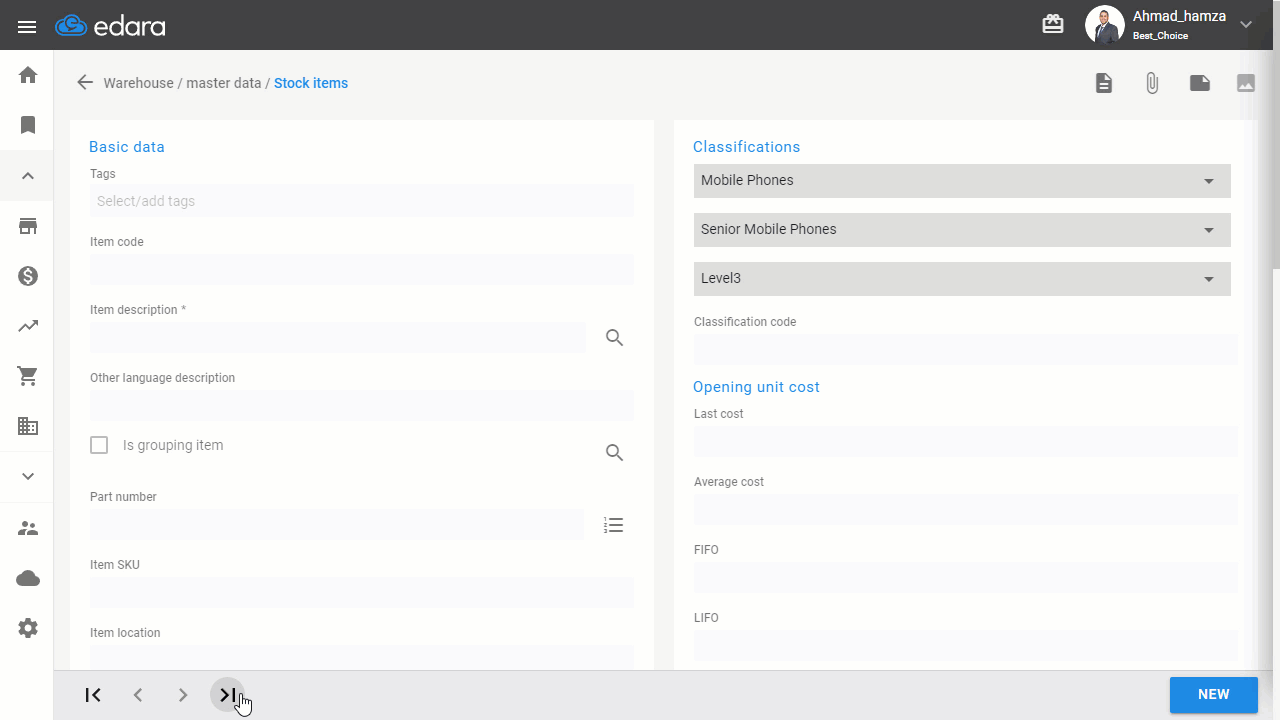The width and height of the screenshot is (1280, 720).
Task: Click the NEW button
Action: point(1214,694)
